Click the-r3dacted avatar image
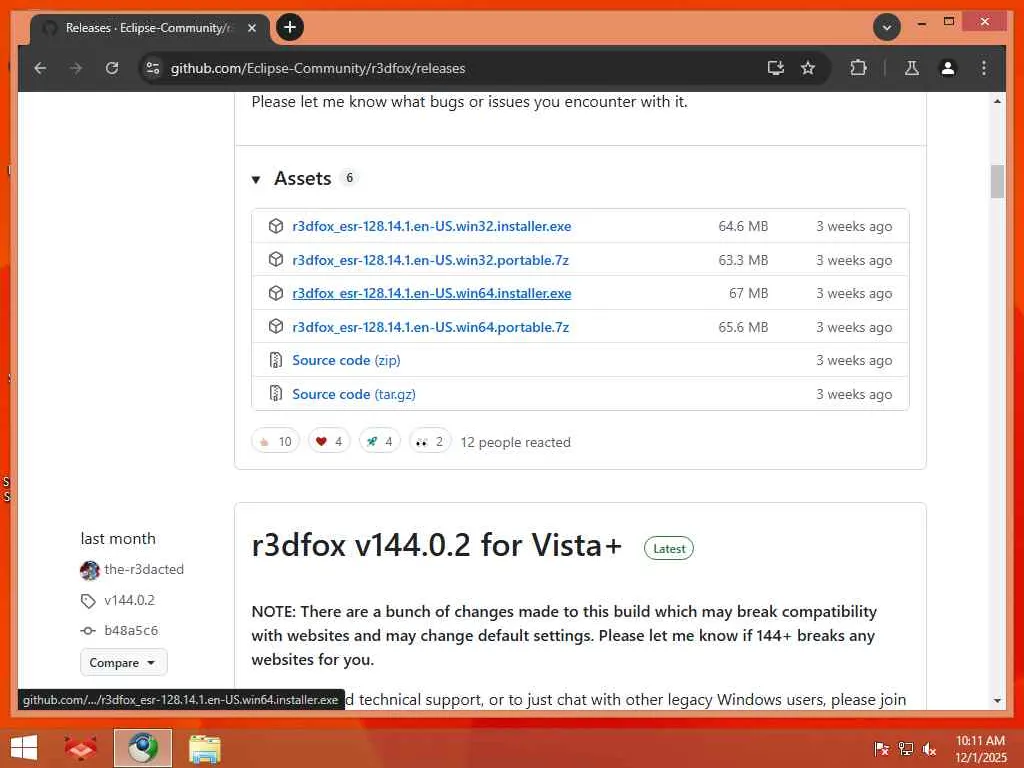 [89, 570]
